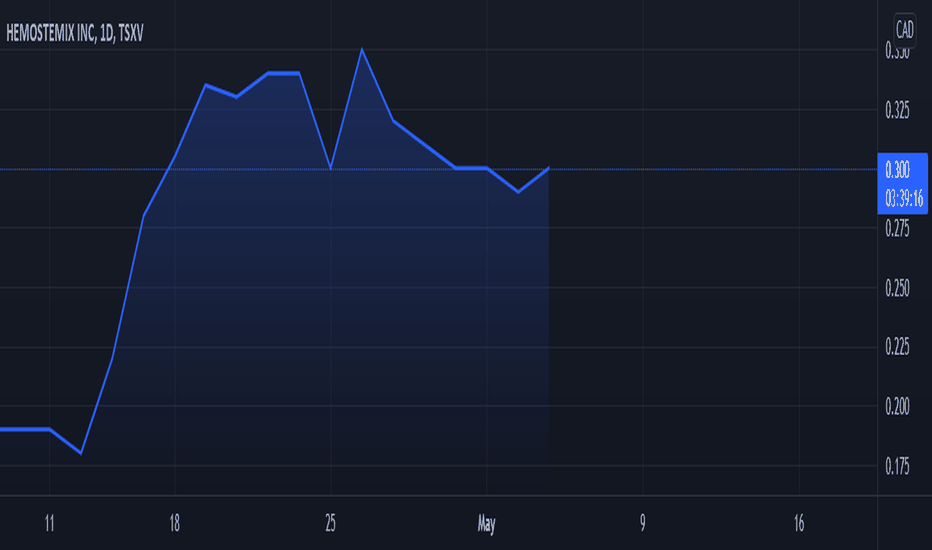The height and width of the screenshot is (550, 932).
Task: Click the 18 date label on time axis
Action: point(174,523)
